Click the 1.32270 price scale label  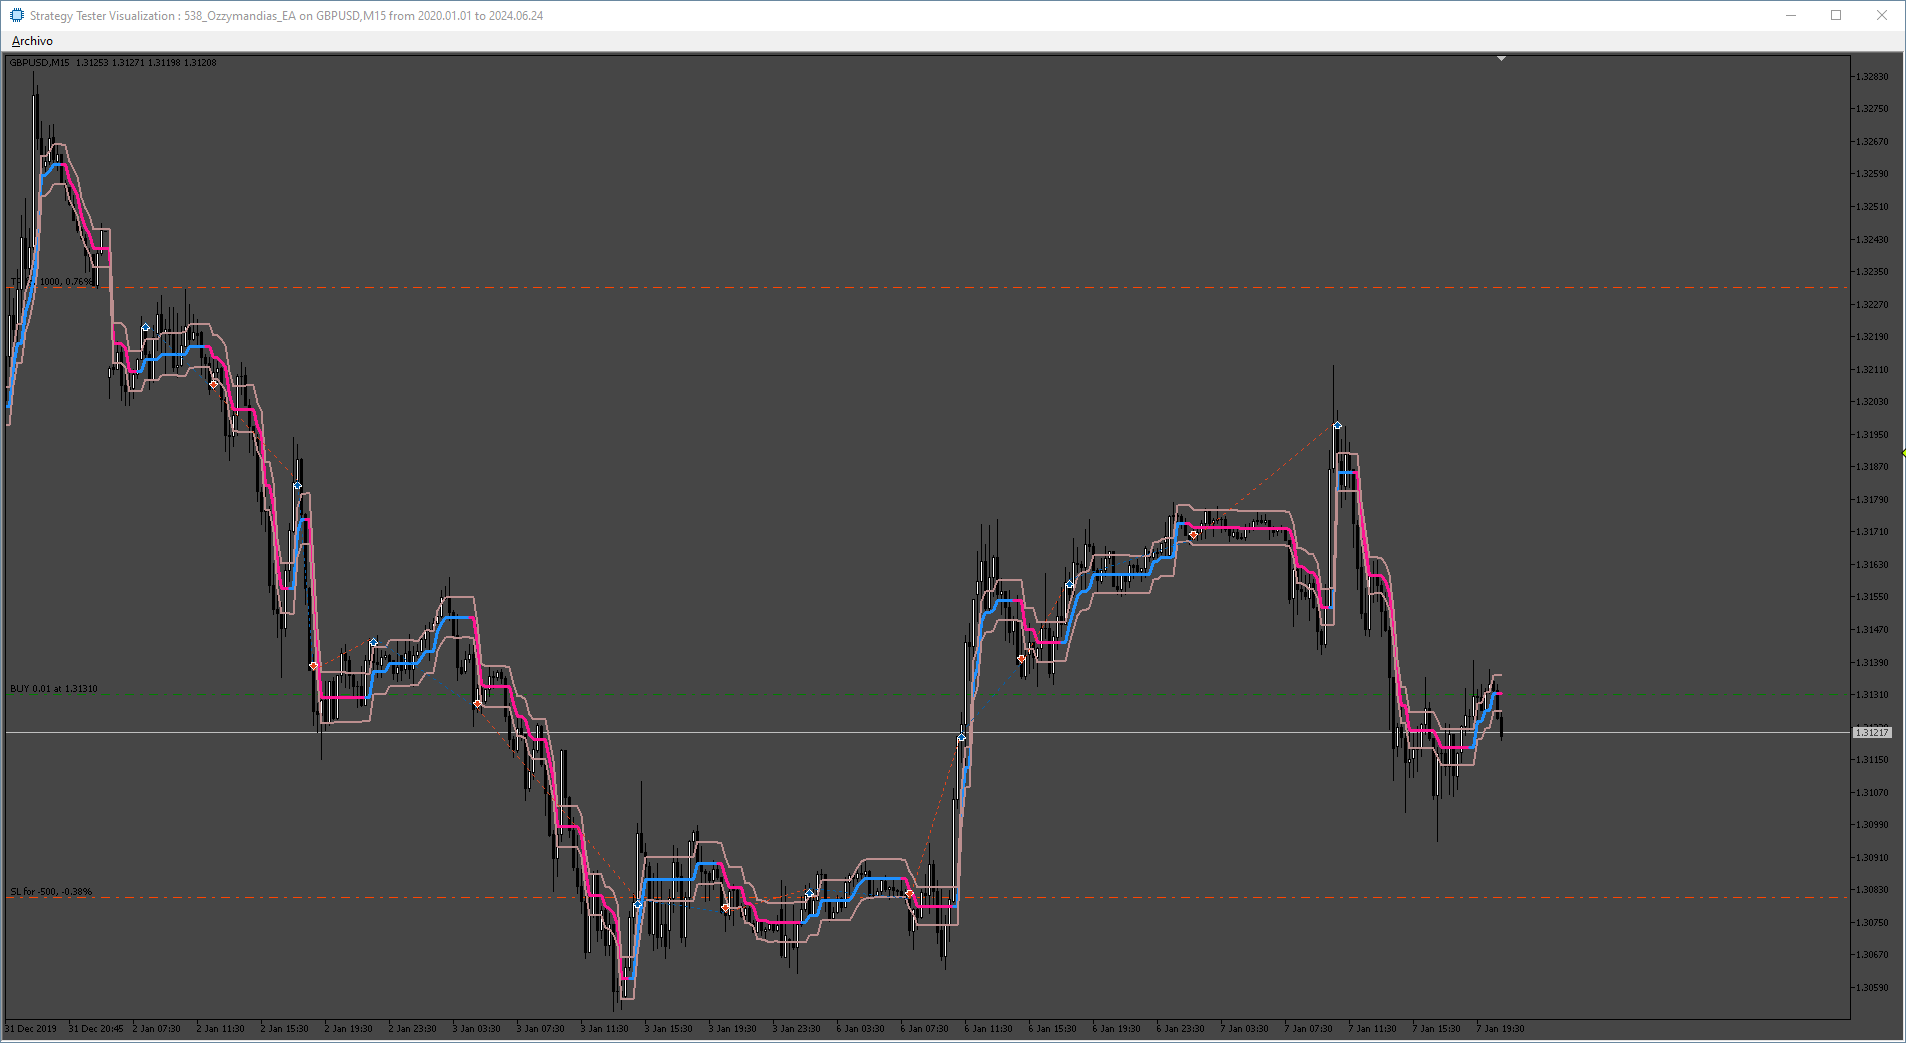coord(1873,304)
